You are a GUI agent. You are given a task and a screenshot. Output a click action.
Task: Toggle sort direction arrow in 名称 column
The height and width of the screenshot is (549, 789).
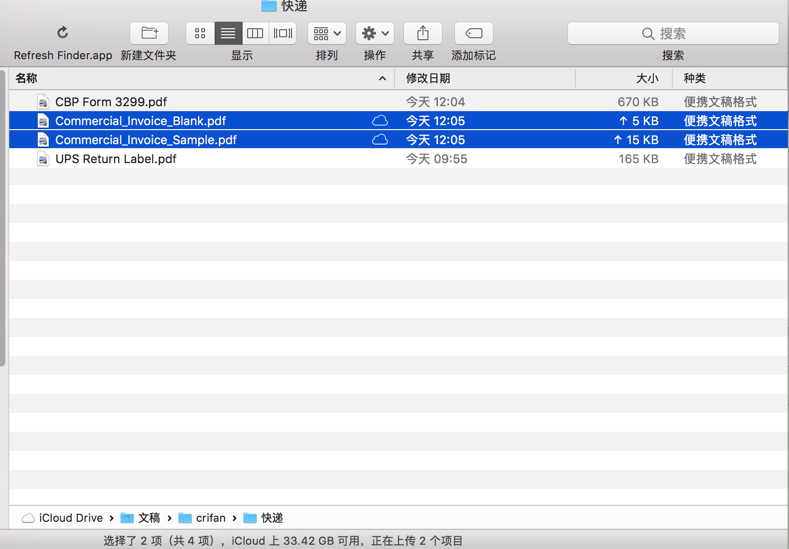pos(382,79)
